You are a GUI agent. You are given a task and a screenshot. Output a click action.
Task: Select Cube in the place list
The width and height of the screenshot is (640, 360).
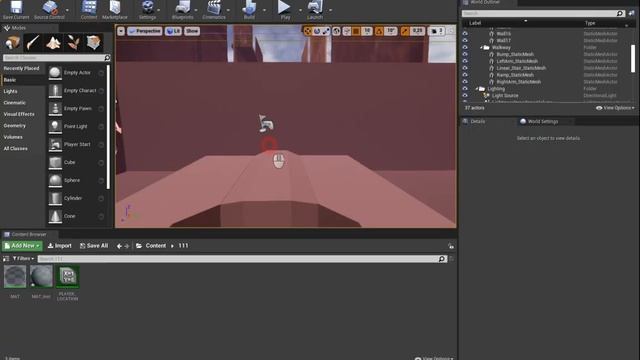[76, 162]
